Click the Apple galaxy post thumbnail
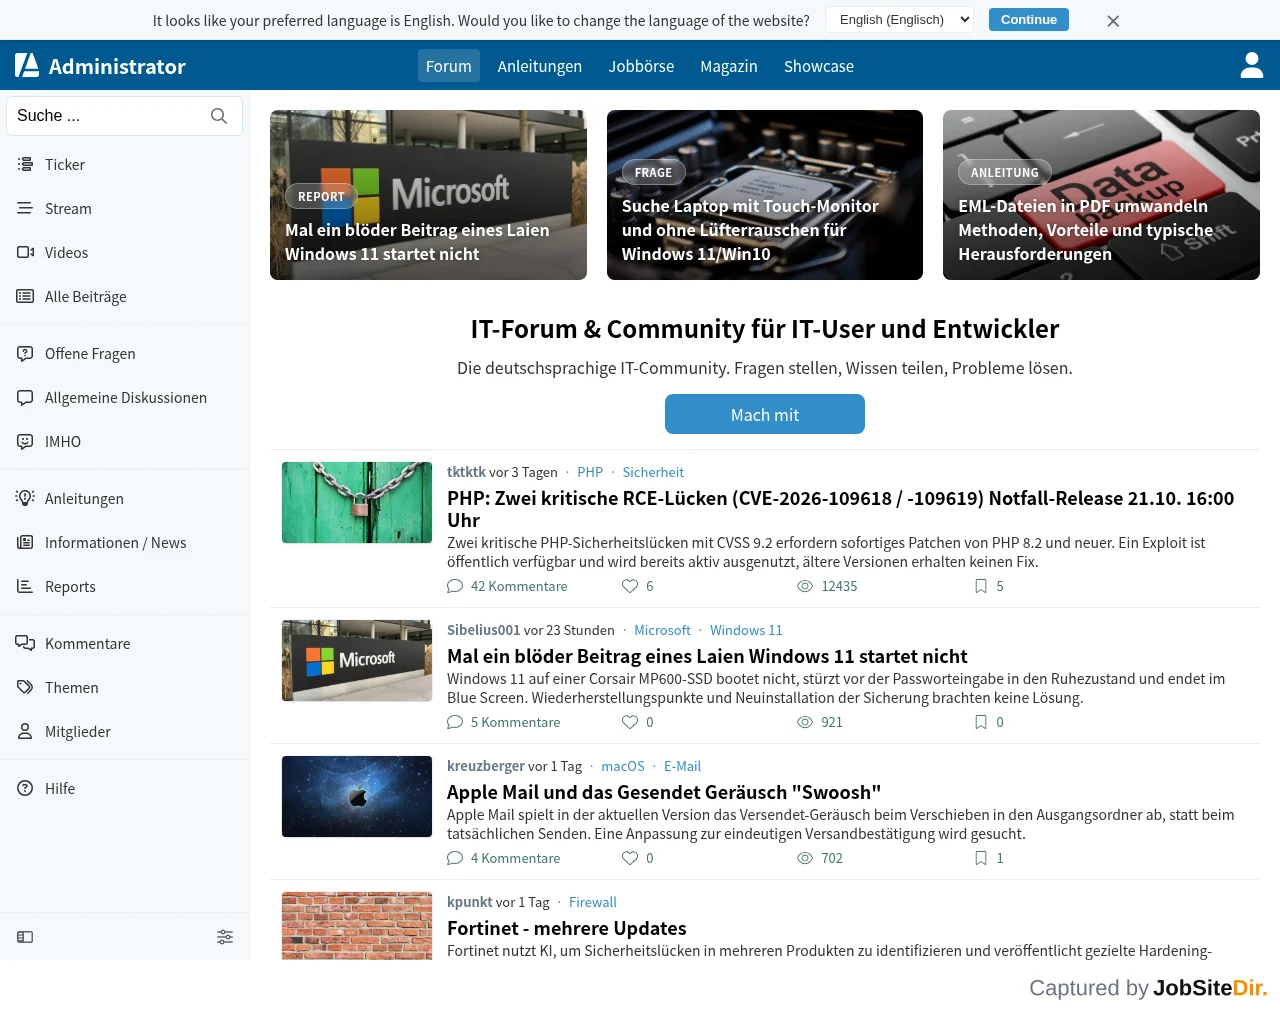The width and height of the screenshot is (1280, 1018). coord(357,796)
